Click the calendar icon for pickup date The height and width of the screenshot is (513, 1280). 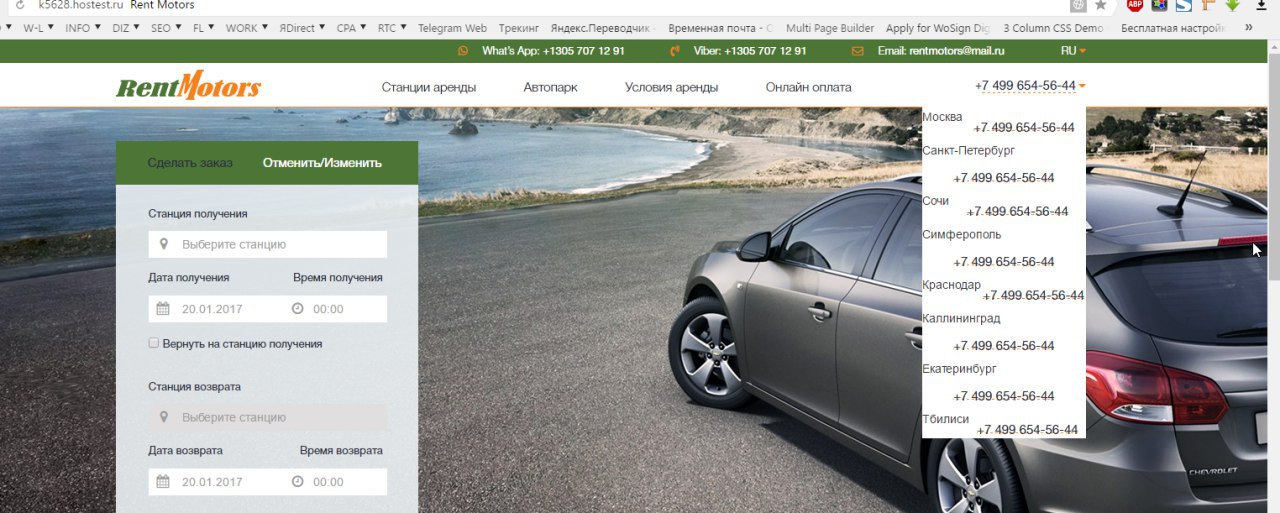(163, 309)
